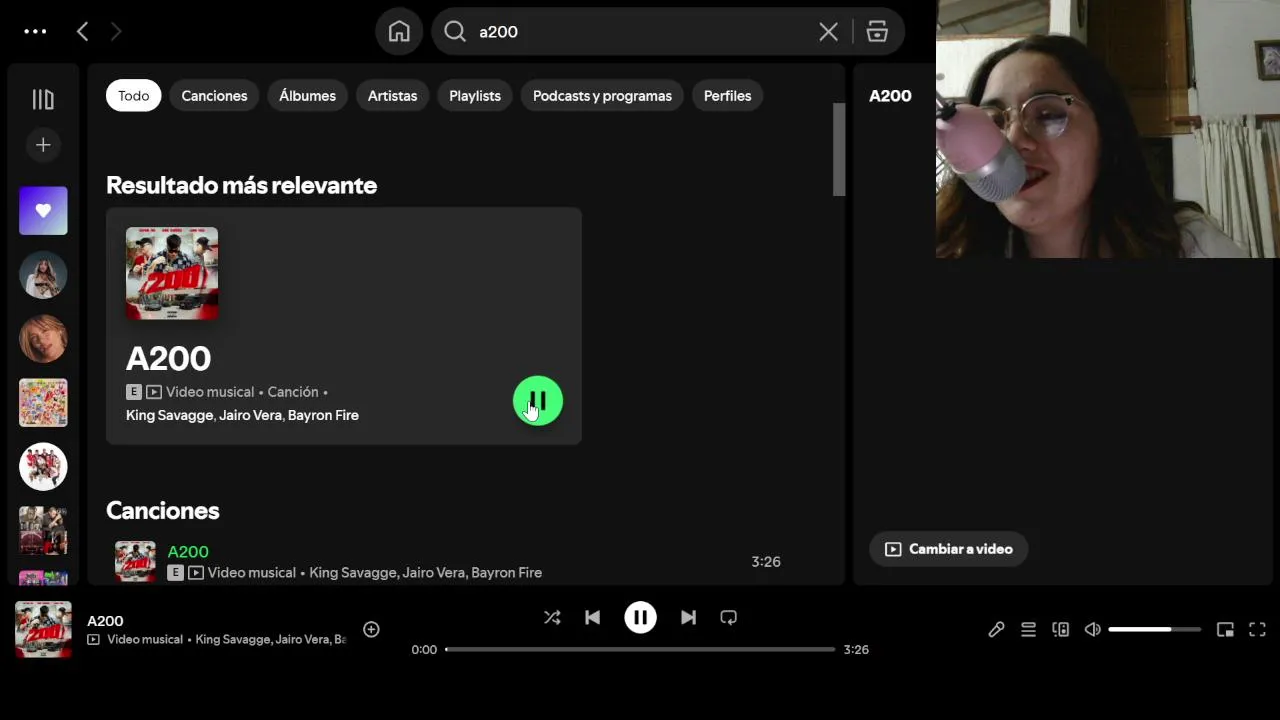
Task: Open A200 title in now-playing bar
Action: (x=105, y=621)
